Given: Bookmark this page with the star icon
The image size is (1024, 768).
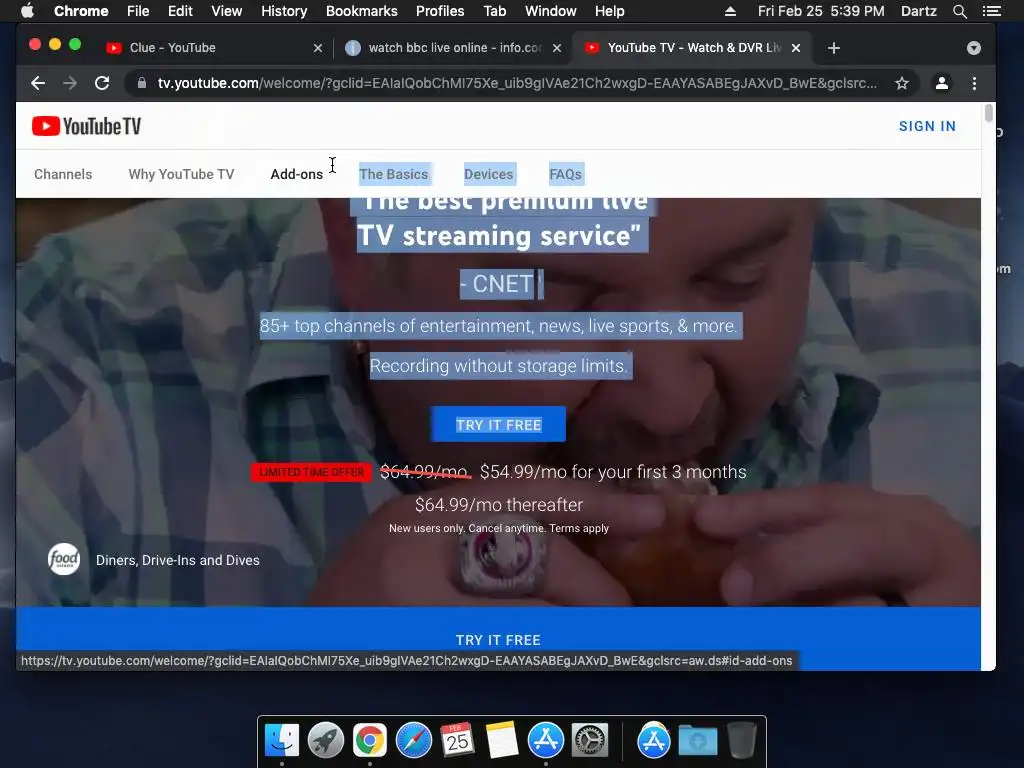Looking at the screenshot, I should tap(902, 83).
